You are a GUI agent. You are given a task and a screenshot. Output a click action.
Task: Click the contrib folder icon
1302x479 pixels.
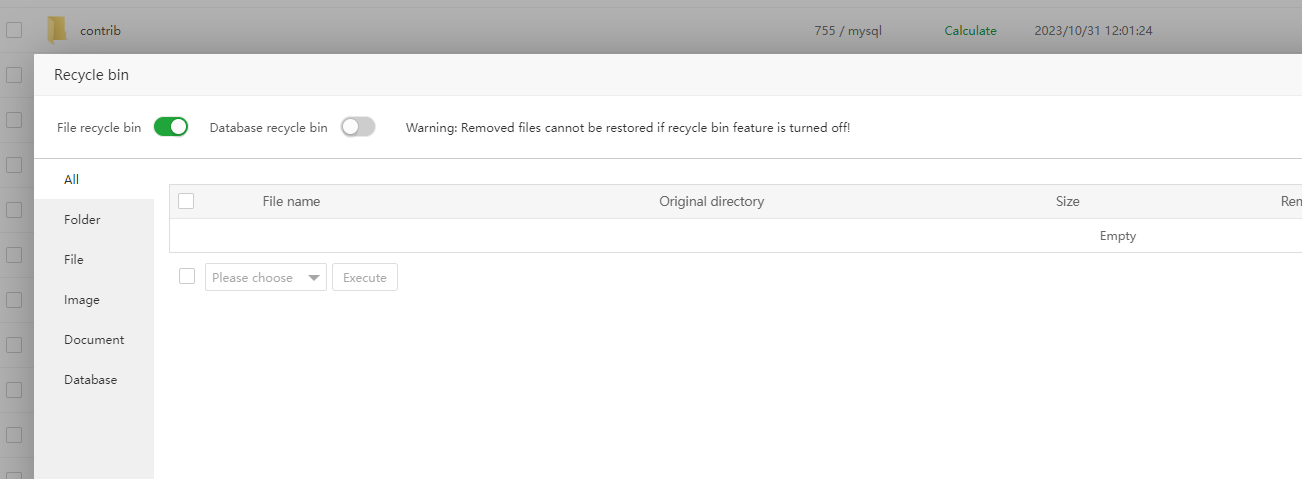(57, 31)
